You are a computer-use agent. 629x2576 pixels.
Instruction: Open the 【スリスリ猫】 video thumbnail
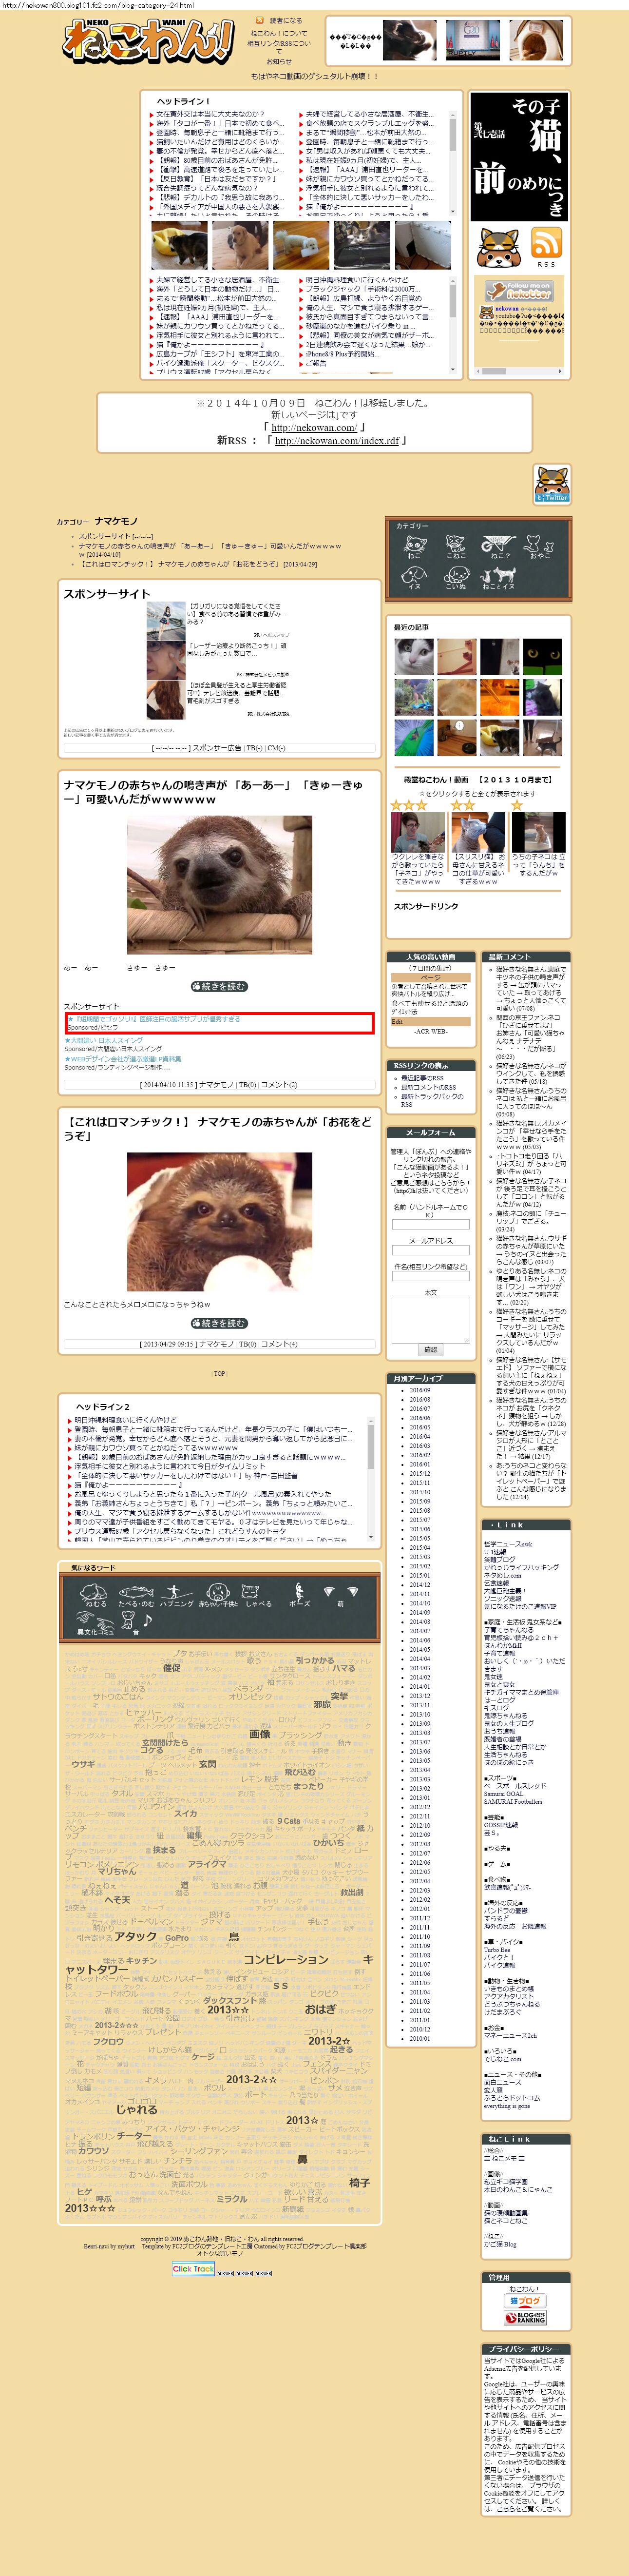[x=478, y=832]
